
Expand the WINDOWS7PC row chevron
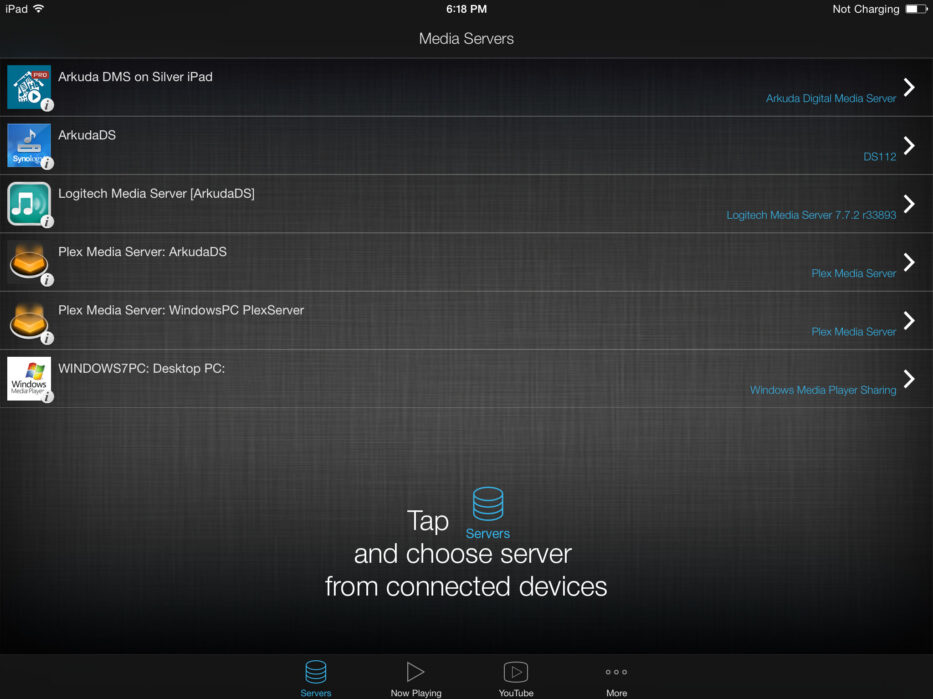pos(908,379)
